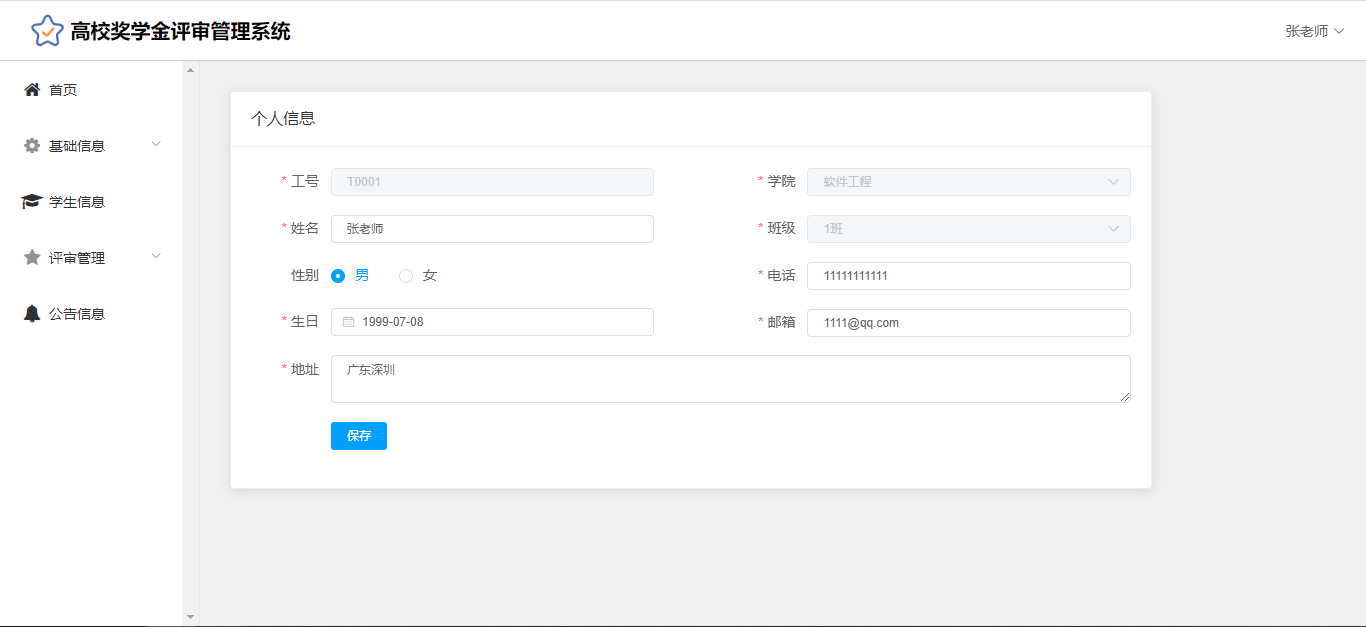Click the 姓名 input field
This screenshot has height=627, width=1366.
[492, 229]
